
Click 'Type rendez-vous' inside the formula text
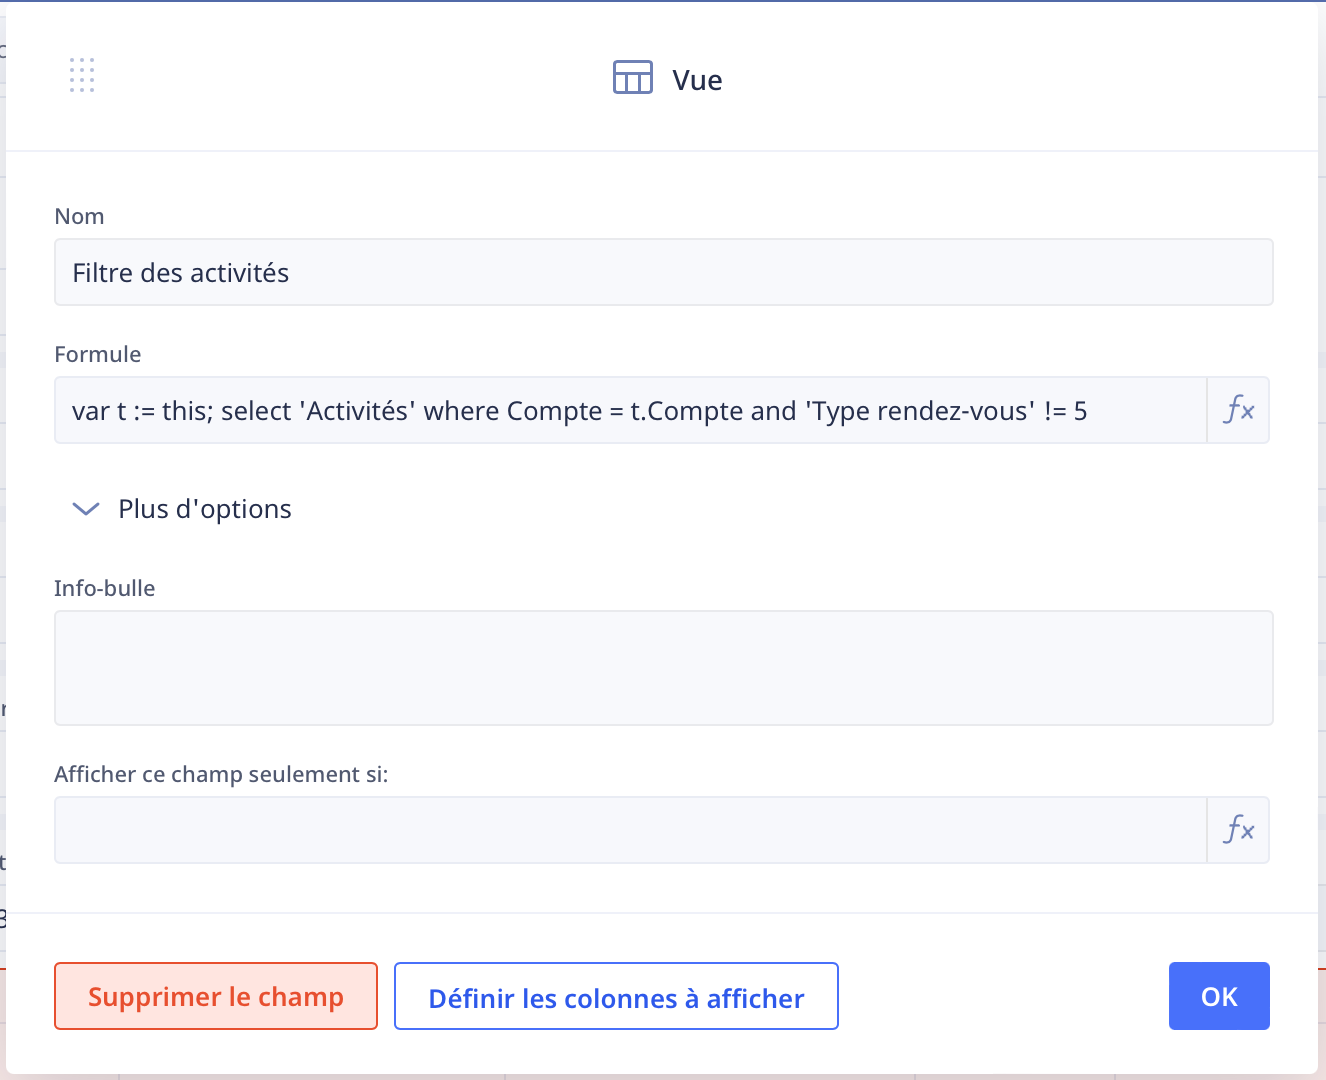[x=920, y=411]
